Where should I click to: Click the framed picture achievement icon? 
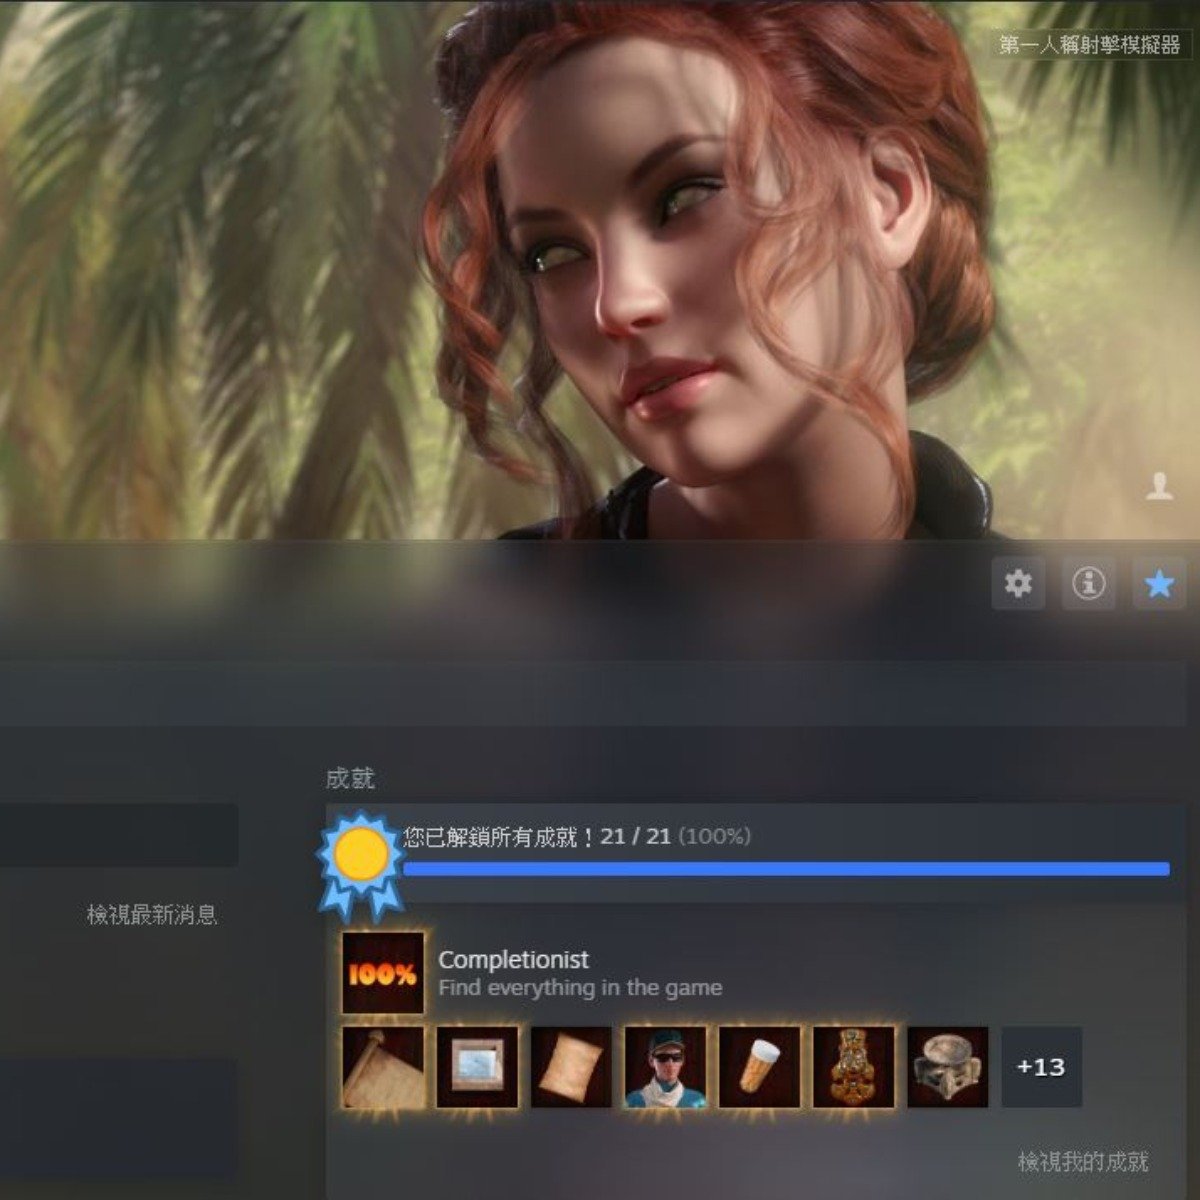point(477,1067)
